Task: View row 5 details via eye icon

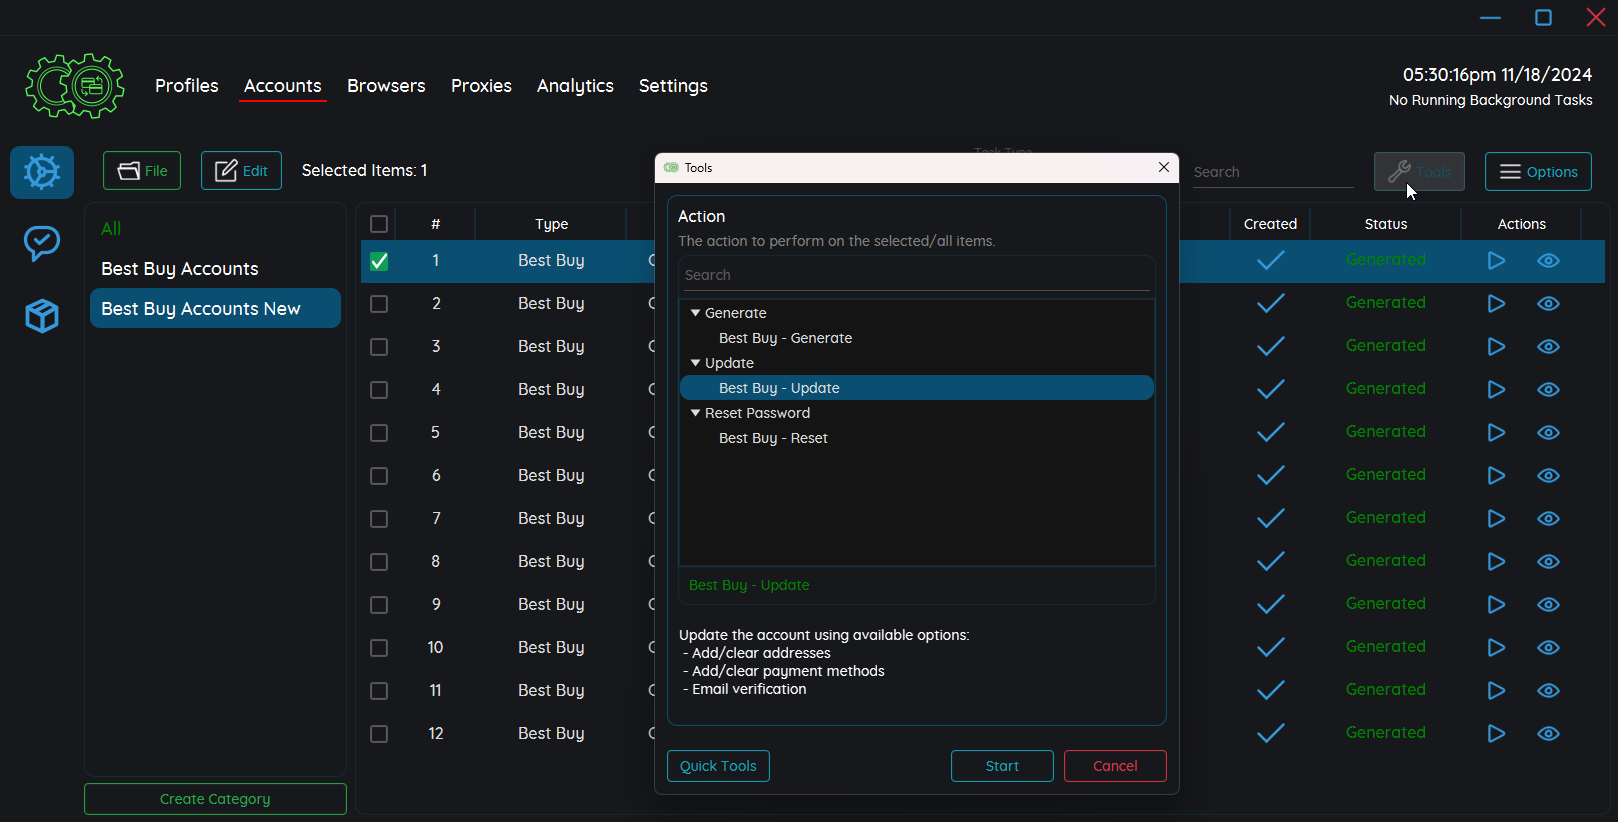Action: point(1548,433)
